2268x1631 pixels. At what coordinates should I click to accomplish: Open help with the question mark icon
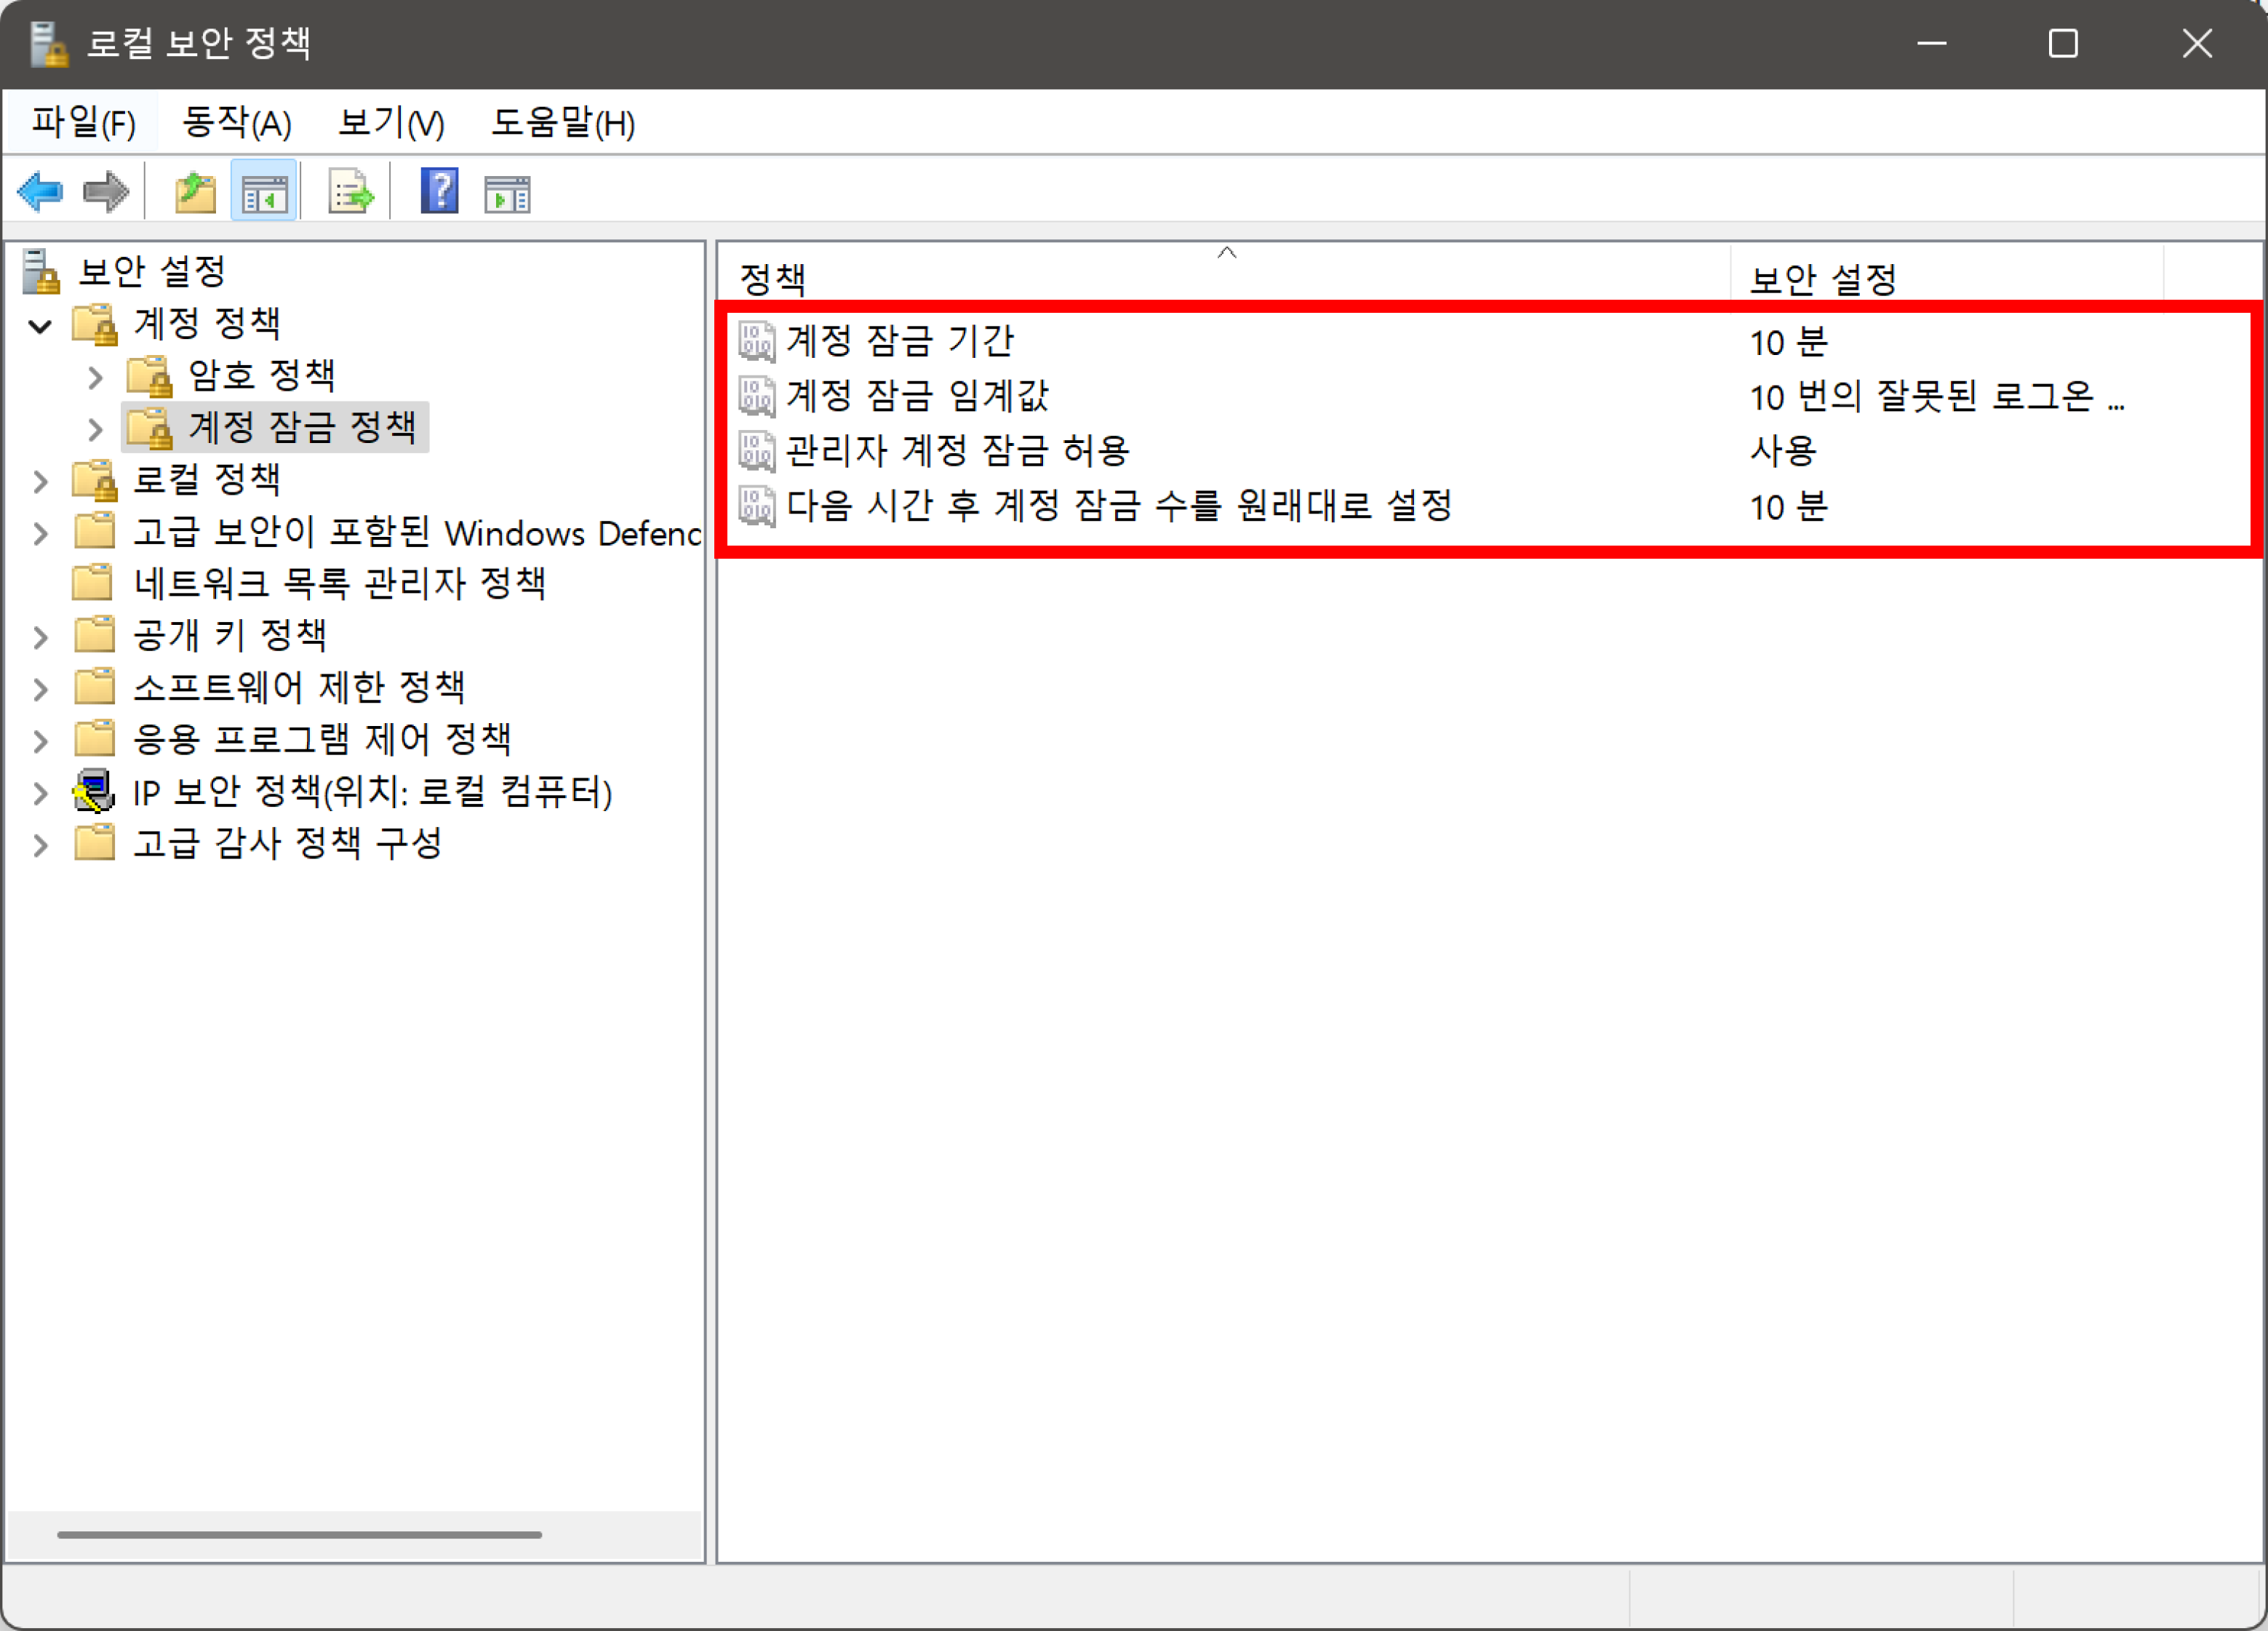(439, 191)
